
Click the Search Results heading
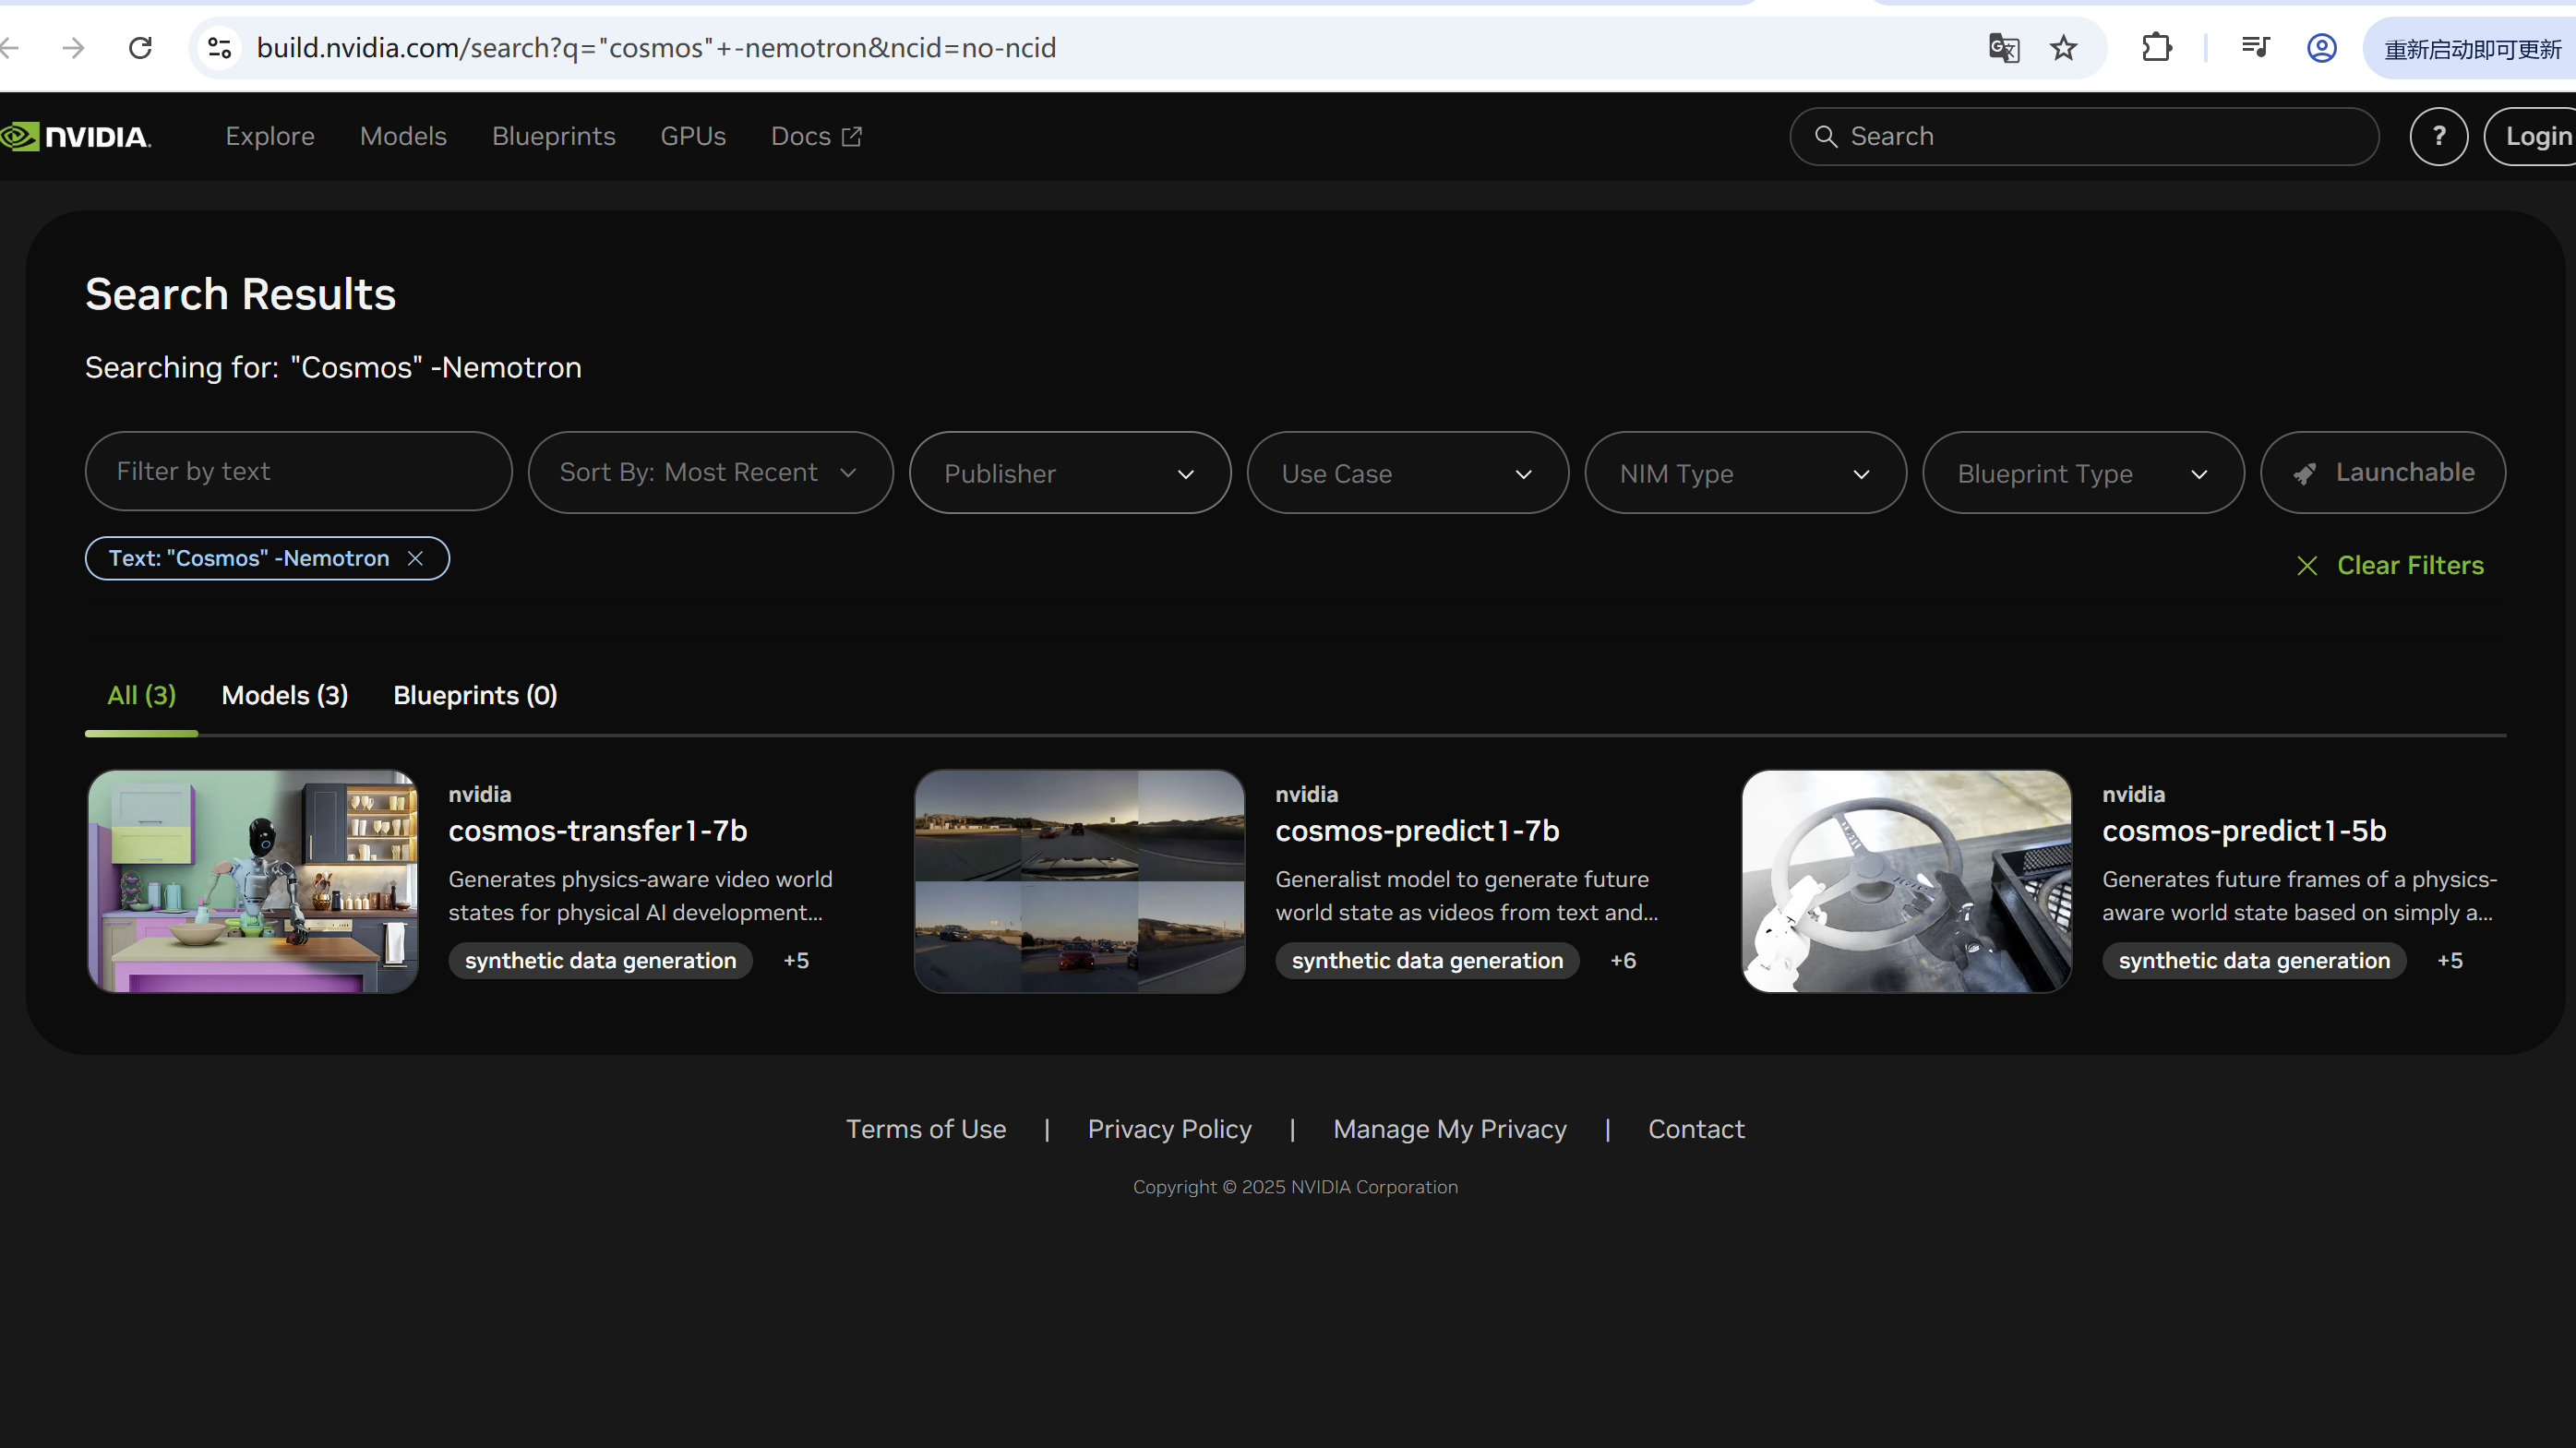click(x=241, y=294)
